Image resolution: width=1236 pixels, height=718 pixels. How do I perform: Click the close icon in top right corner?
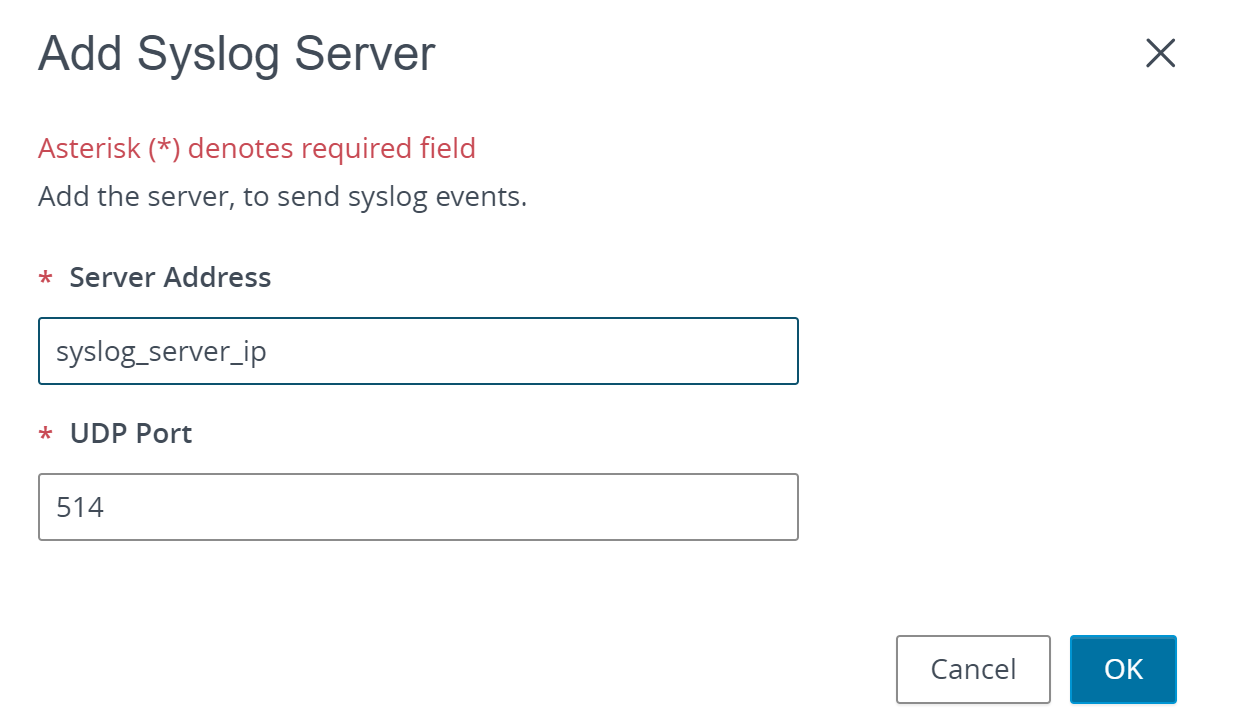[1160, 54]
